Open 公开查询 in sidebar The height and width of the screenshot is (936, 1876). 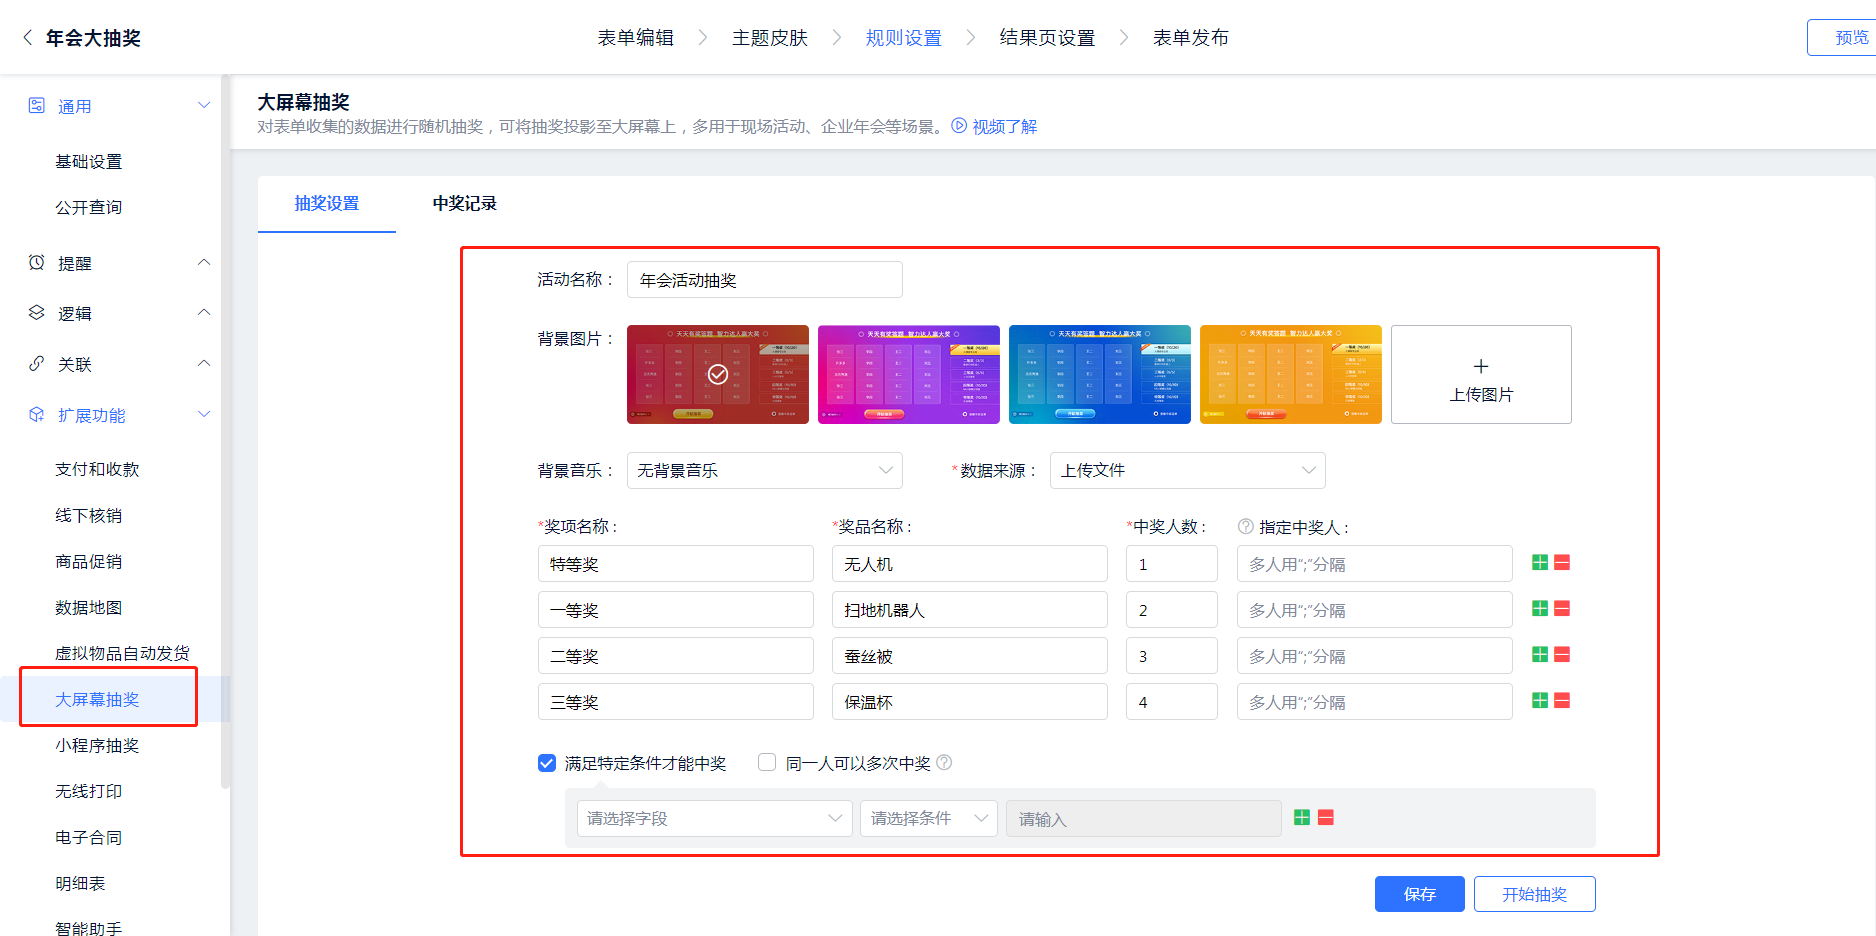89,207
